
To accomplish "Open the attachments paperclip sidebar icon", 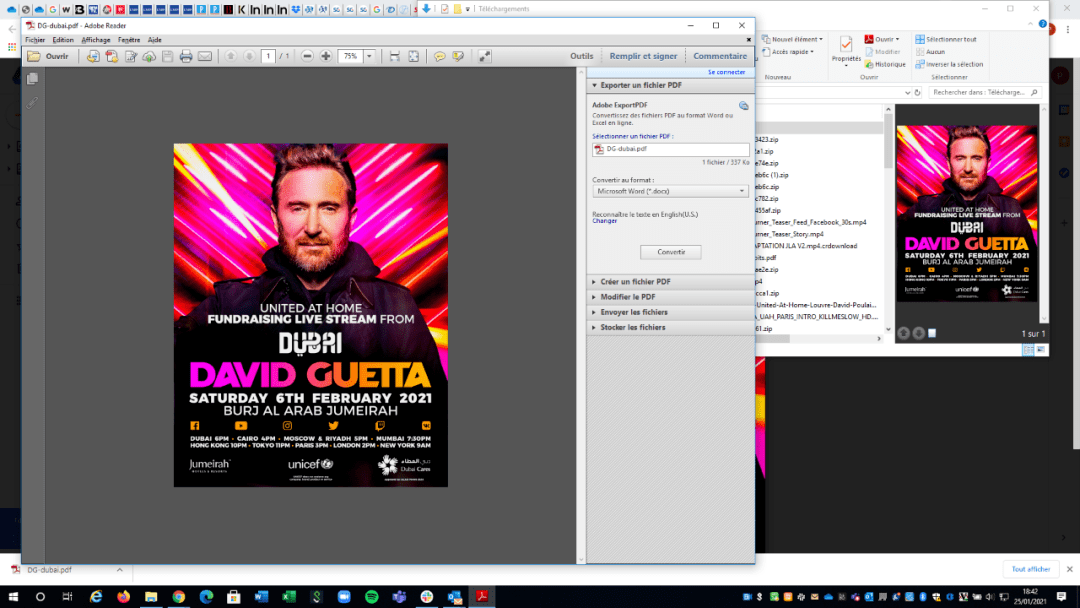I will pos(32,103).
